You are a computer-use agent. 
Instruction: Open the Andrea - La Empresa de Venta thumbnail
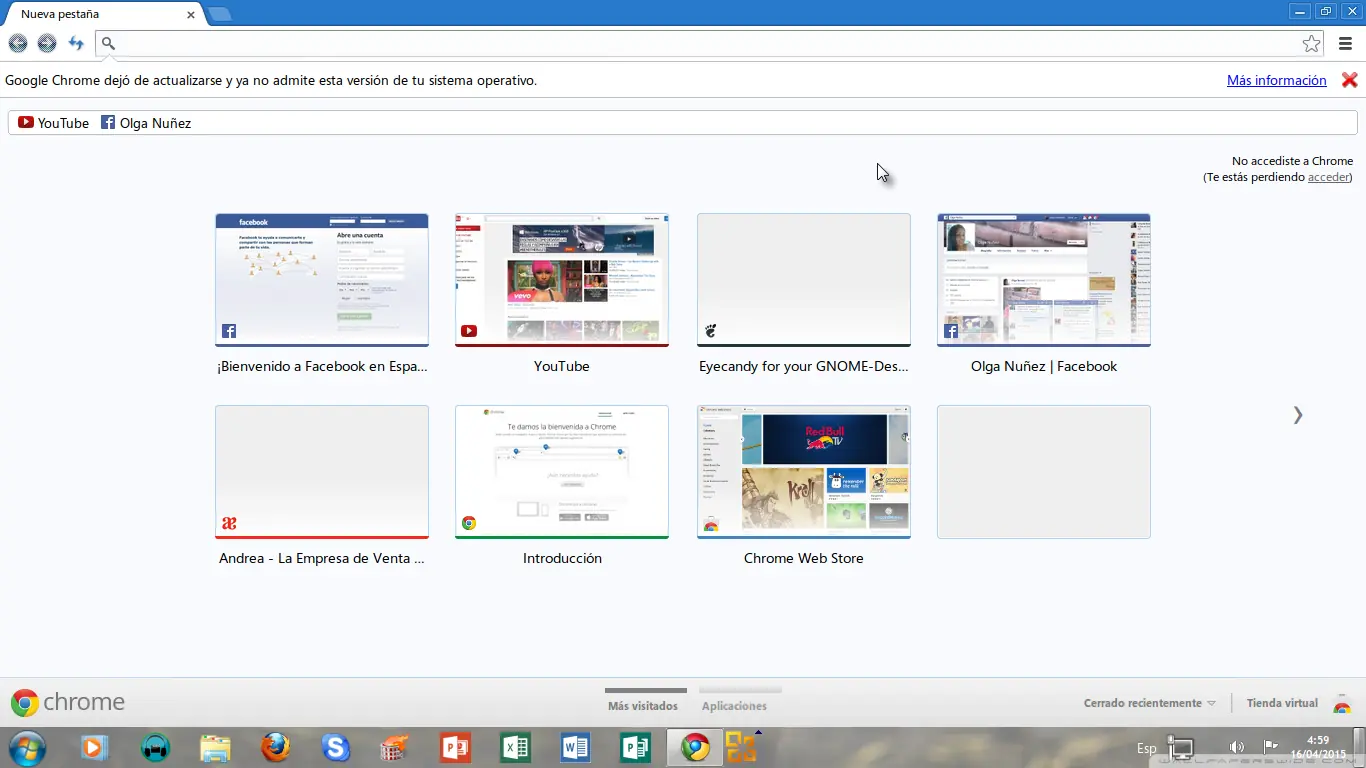point(322,472)
